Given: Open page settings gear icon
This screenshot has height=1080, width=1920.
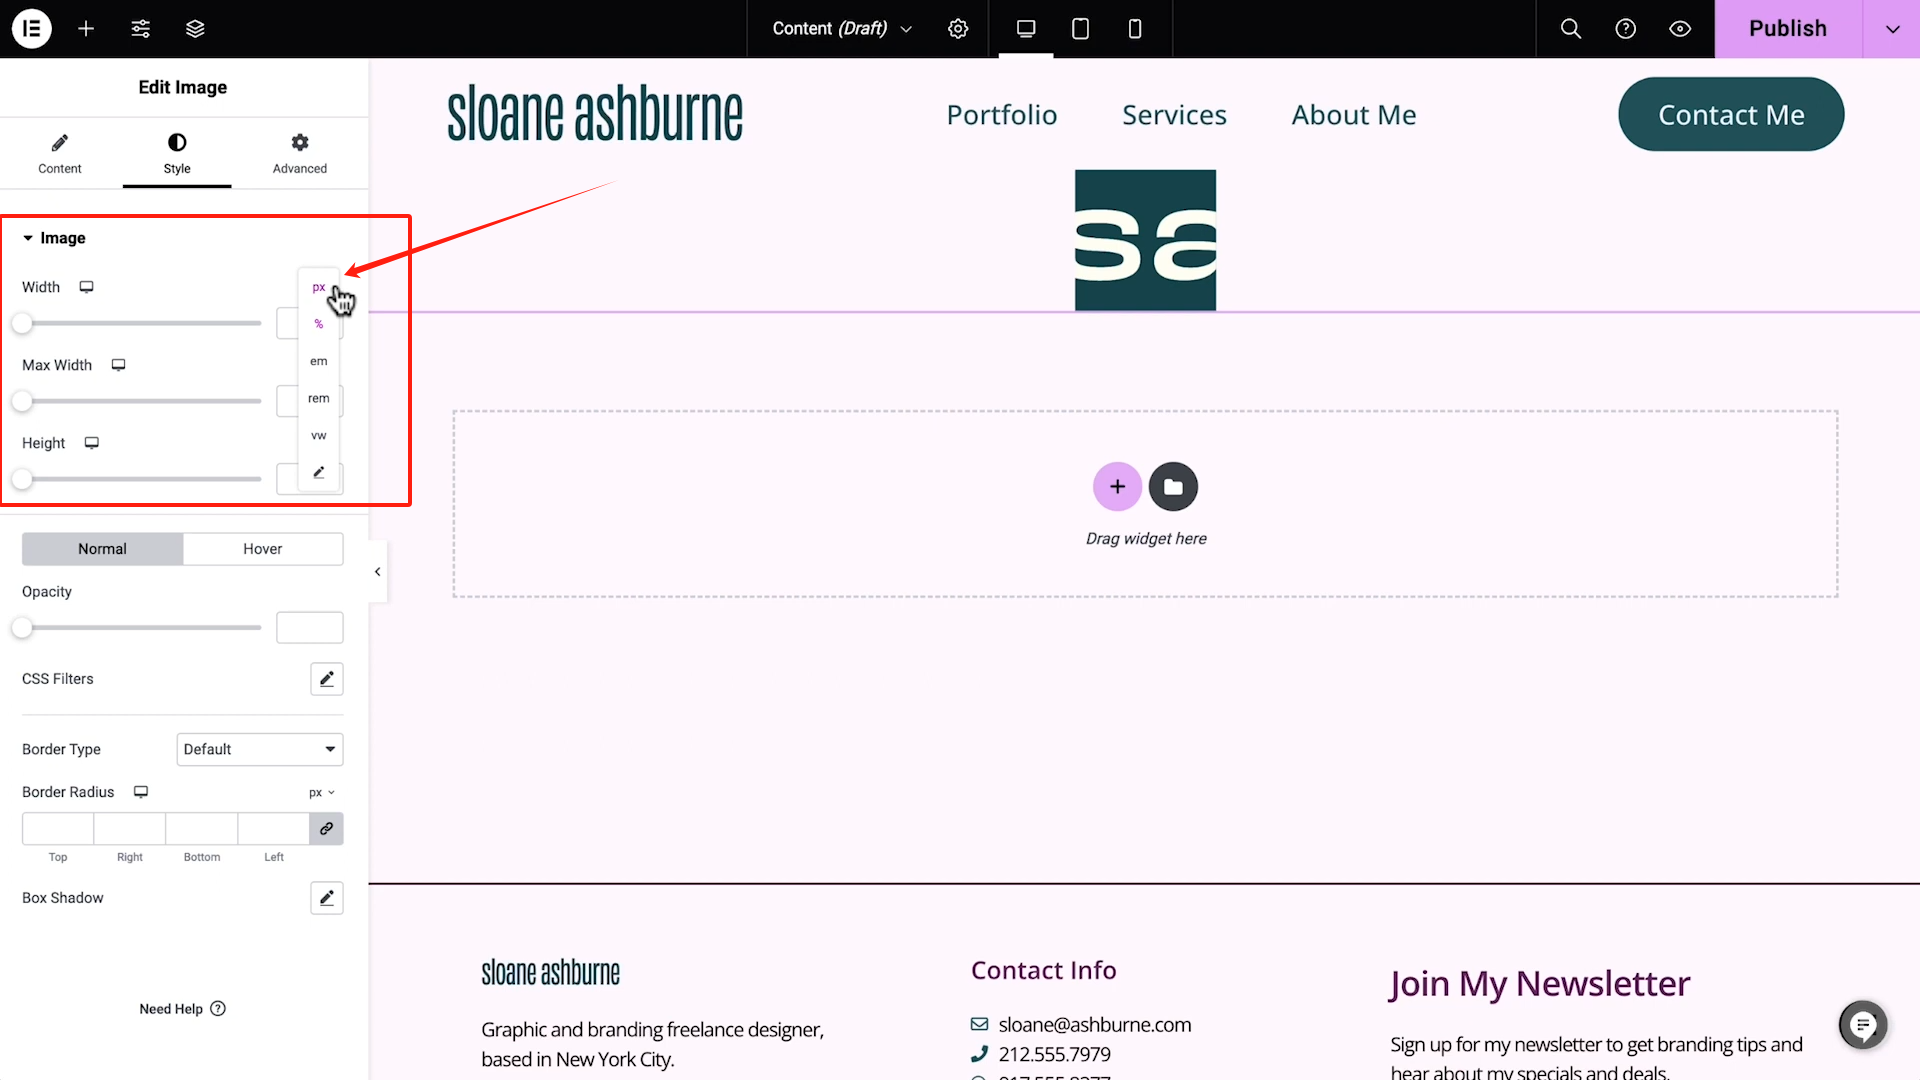Looking at the screenshot, I should coord(957,28).
